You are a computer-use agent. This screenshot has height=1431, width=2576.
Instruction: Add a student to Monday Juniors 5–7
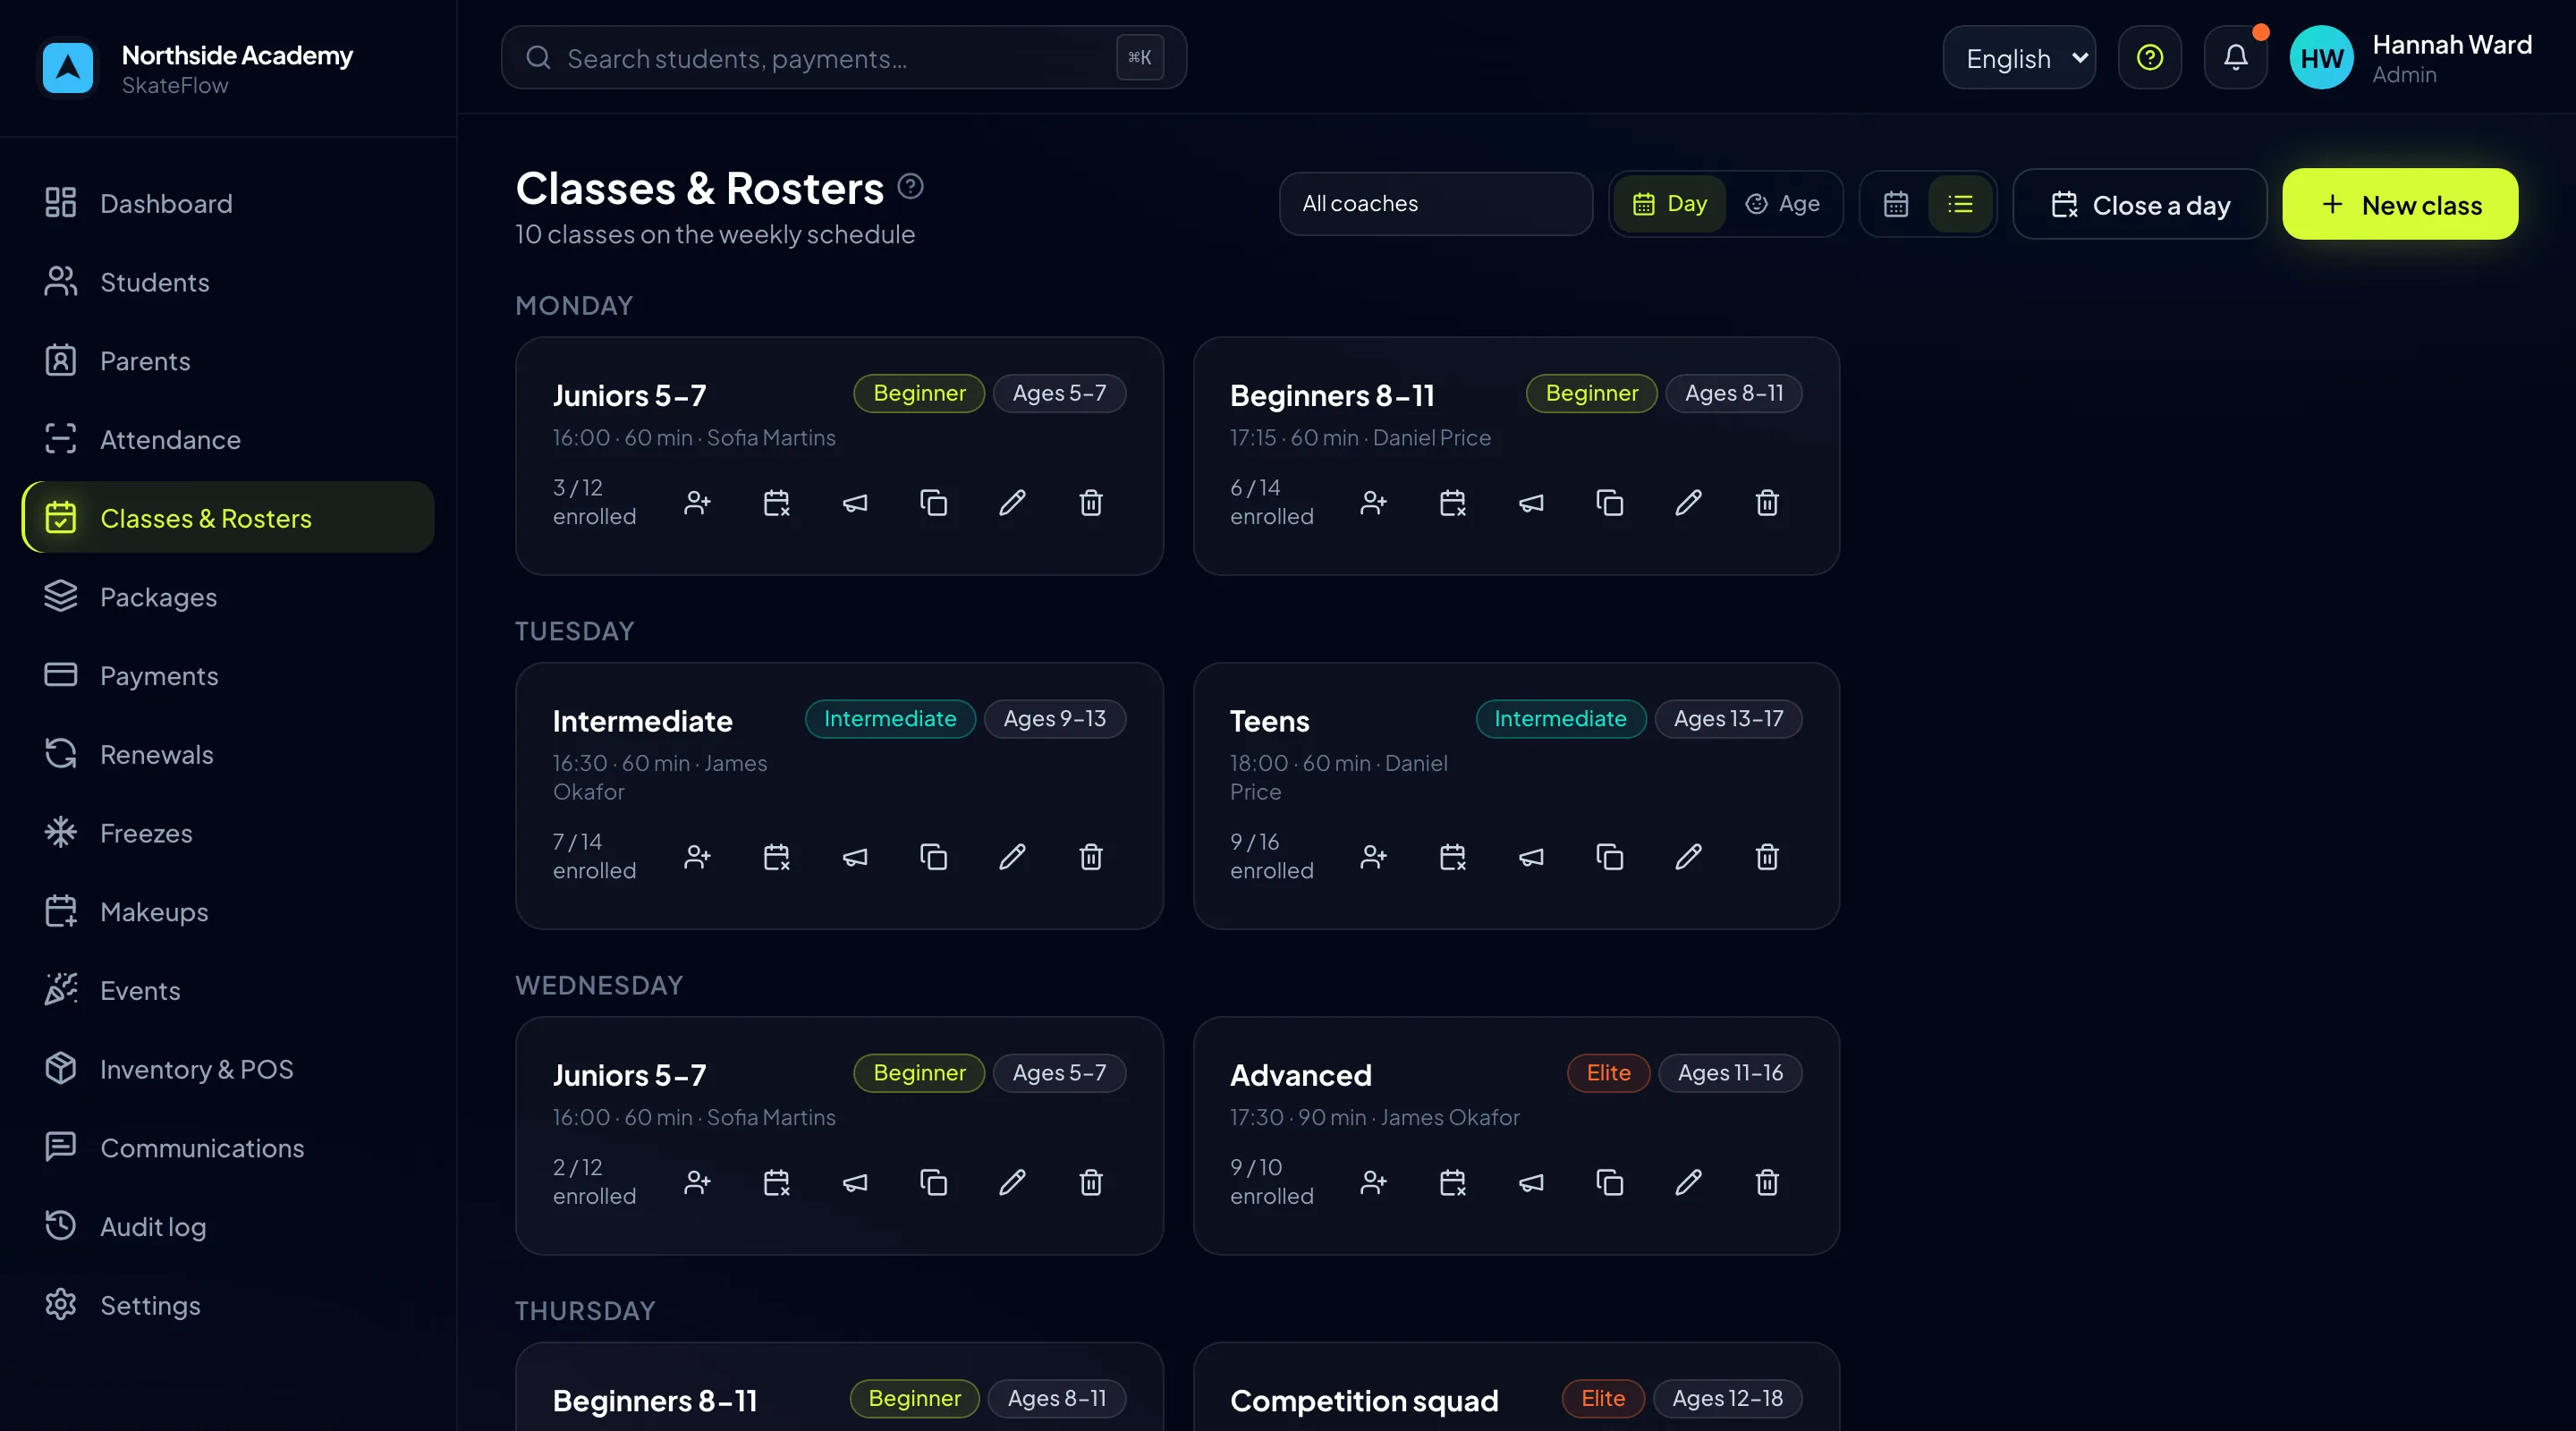coord(697,502)
